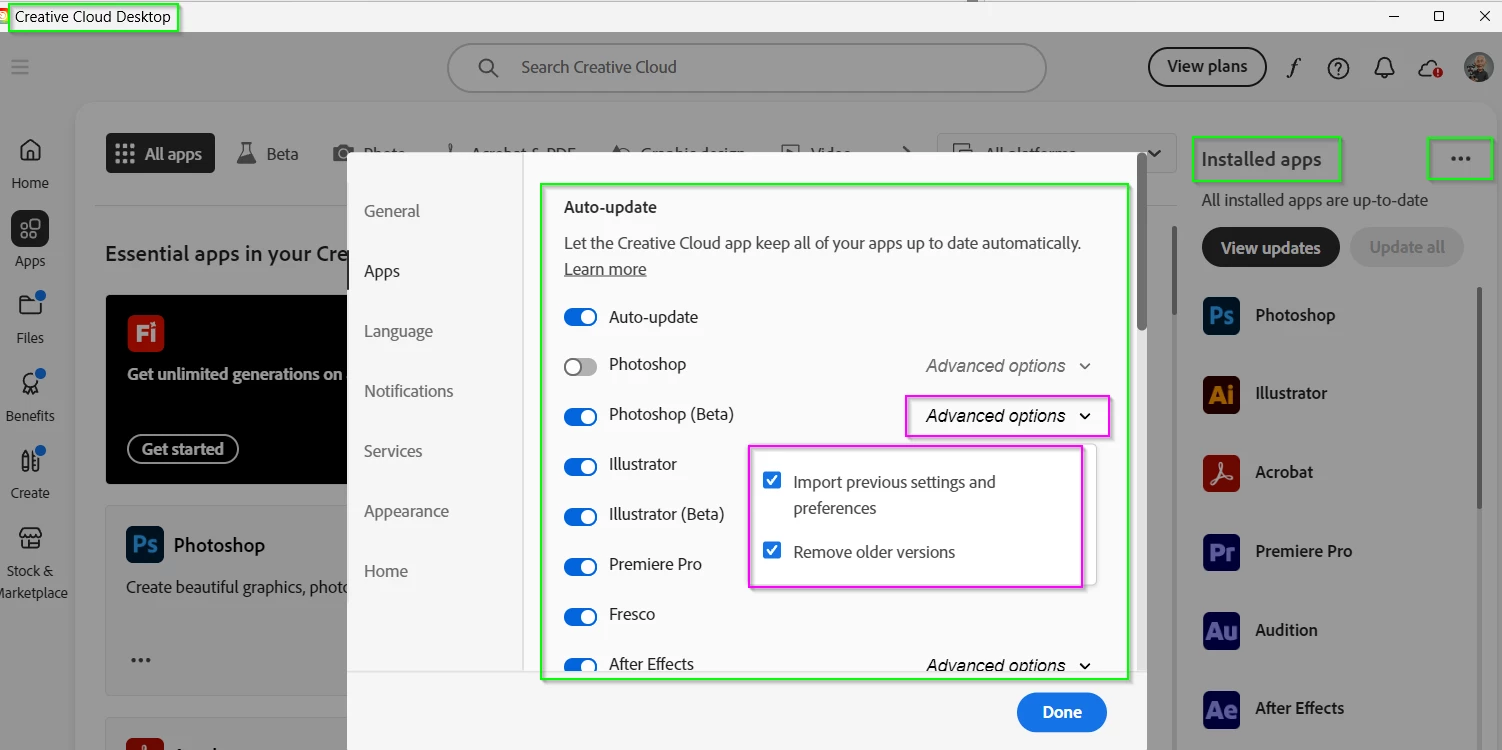This screenshot has height=750, width=1502.
Task: Open the user profile avatar
Action: (x=1479, y=67)
